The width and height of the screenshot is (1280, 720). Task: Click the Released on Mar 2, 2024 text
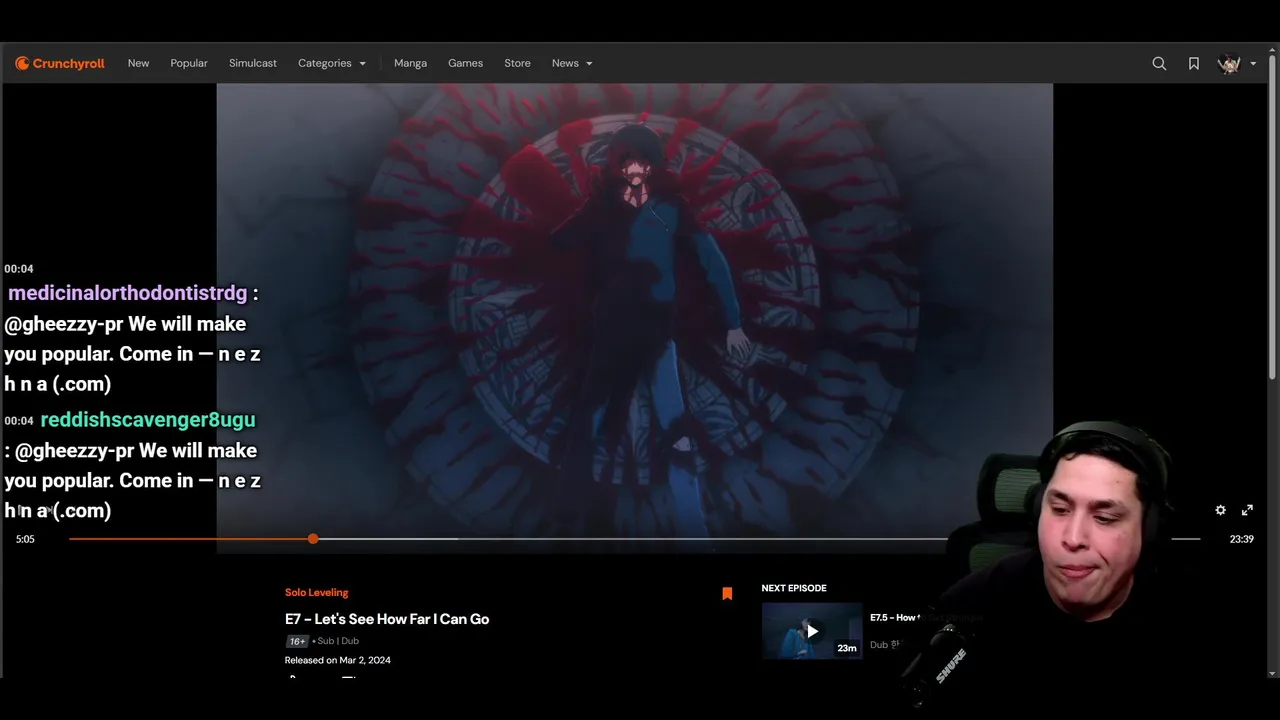(337, 660)
